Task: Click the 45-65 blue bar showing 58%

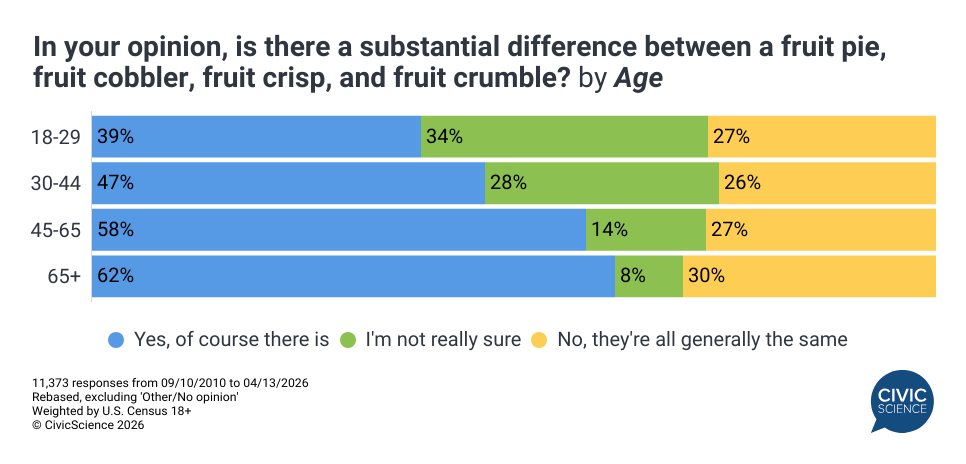Action: click(x=338, y=229)
